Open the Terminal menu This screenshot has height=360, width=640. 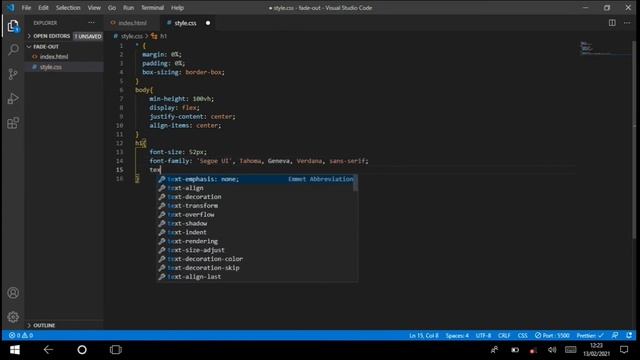click(152, 8)
